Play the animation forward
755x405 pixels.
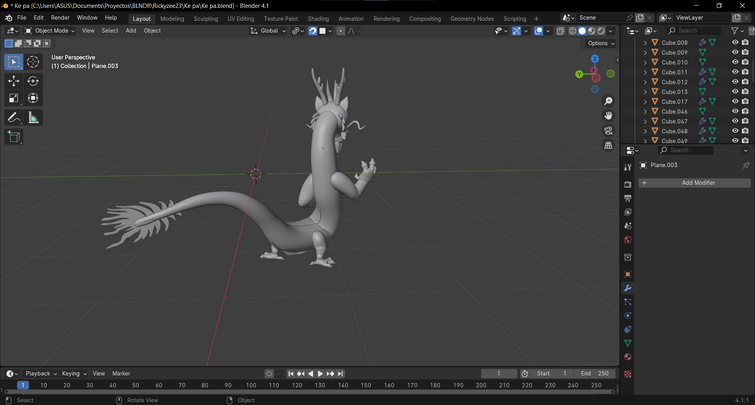[x=320, y=374]
